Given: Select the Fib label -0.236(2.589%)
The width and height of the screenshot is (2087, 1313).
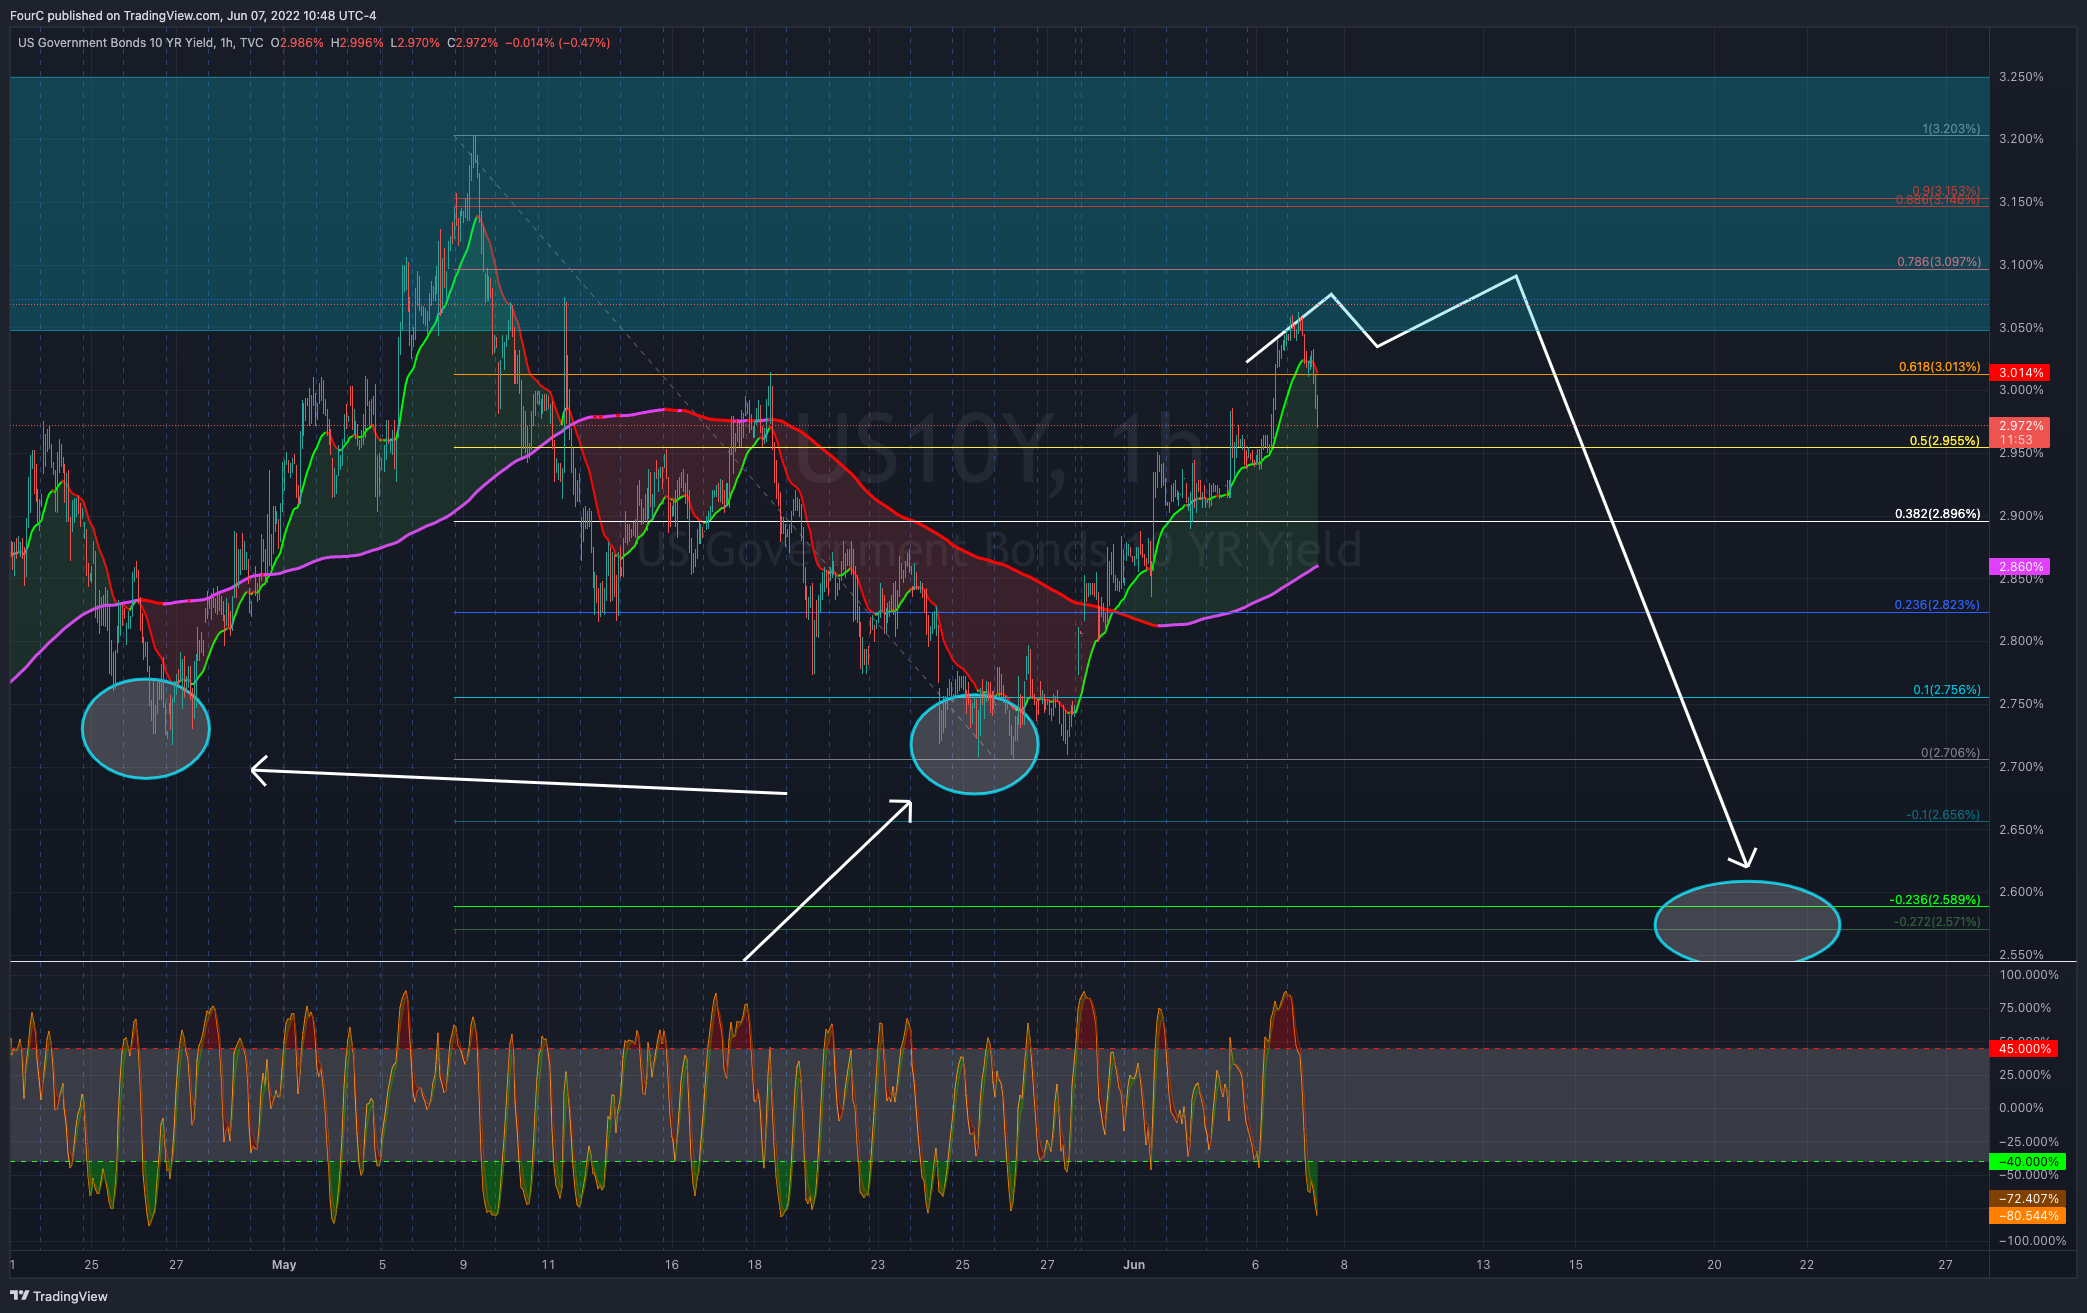Looking at the screenshot, I should coord(1935,900).
